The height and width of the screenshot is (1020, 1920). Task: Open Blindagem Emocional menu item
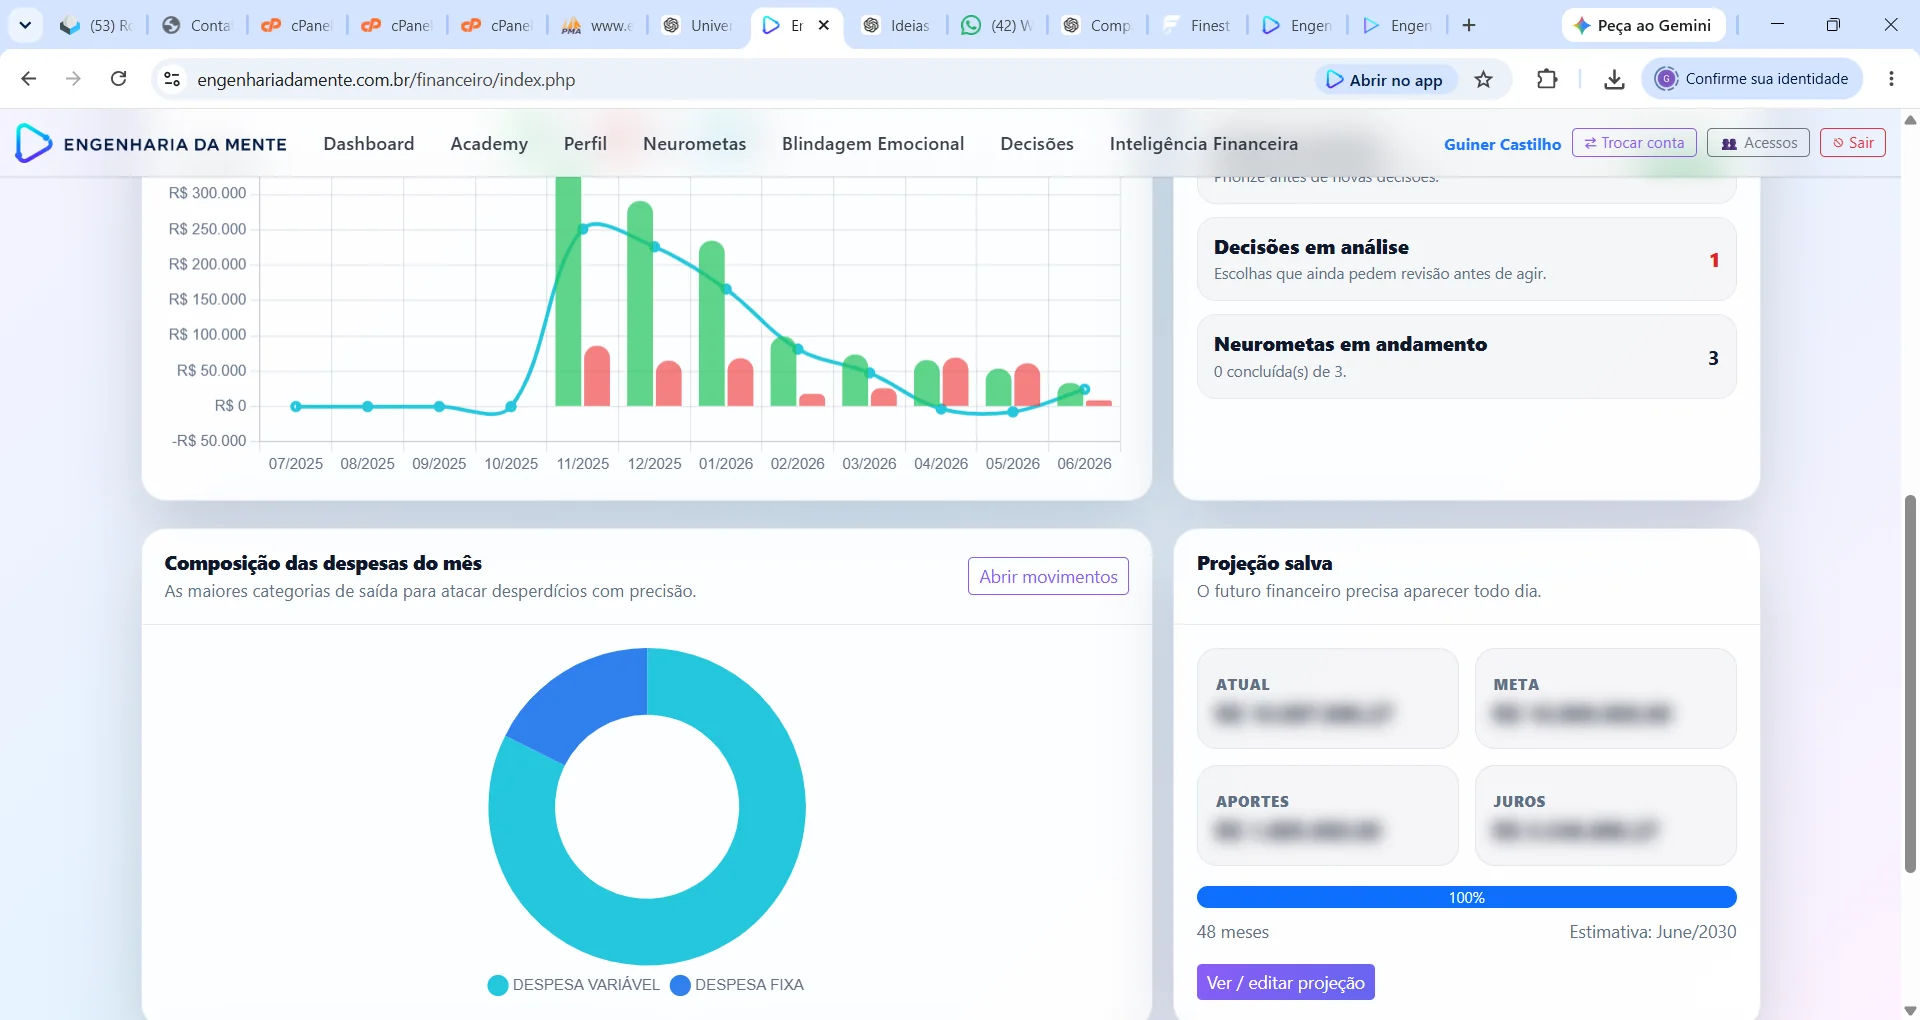pyautogui.click(x=873, y=144)
